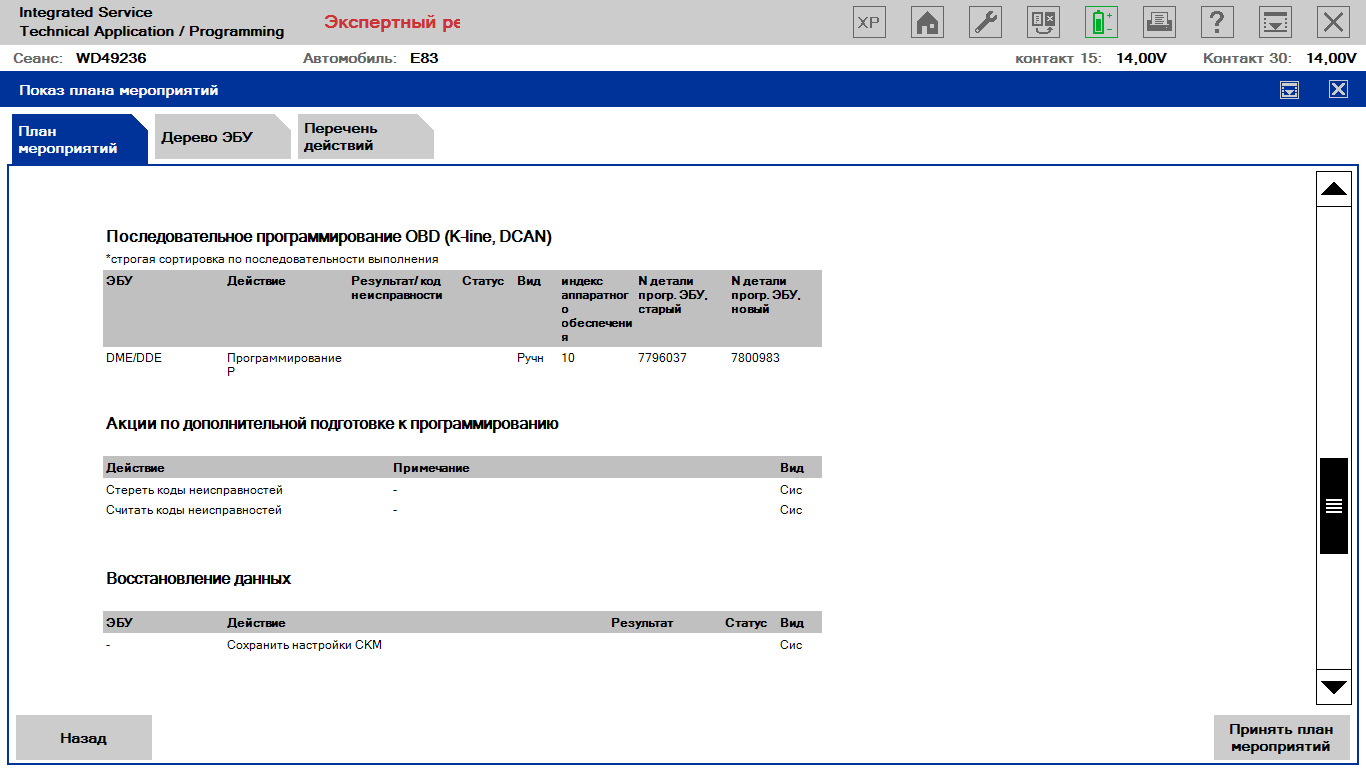This screenshot has width=1366, height=768.
Task: Minimize the plan panel in the blue bar
Action: tap(1290, 90)
